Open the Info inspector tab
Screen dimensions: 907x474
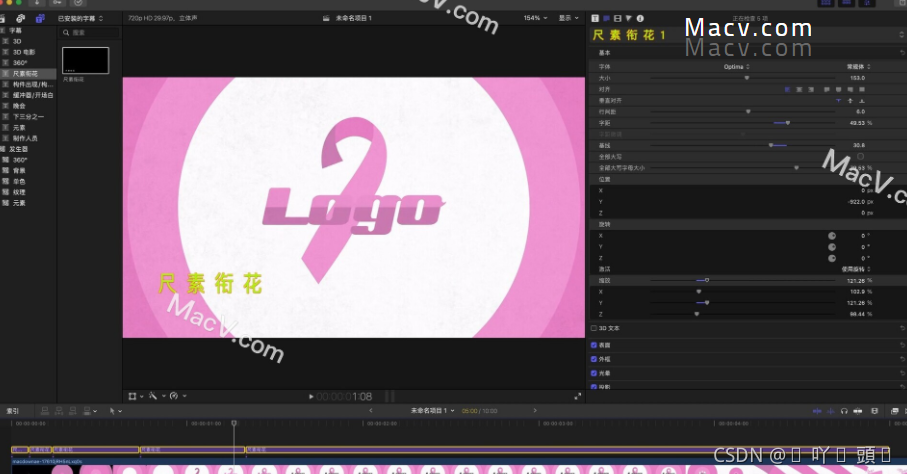(x=640, y=19)
